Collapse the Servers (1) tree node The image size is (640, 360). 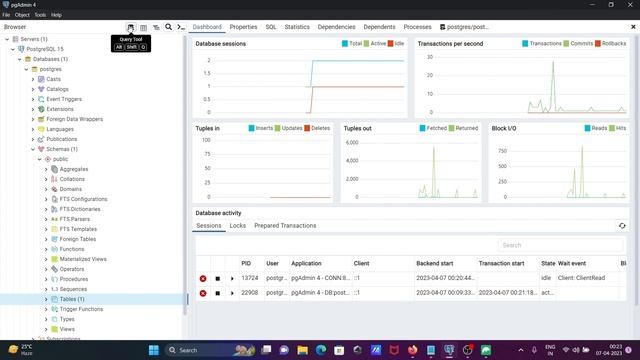7,39
